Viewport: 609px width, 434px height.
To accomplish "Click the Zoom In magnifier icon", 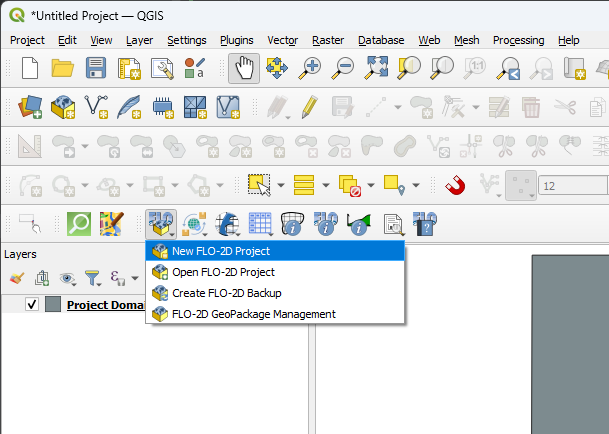I will pyautogui.click(x=311, y=68).
